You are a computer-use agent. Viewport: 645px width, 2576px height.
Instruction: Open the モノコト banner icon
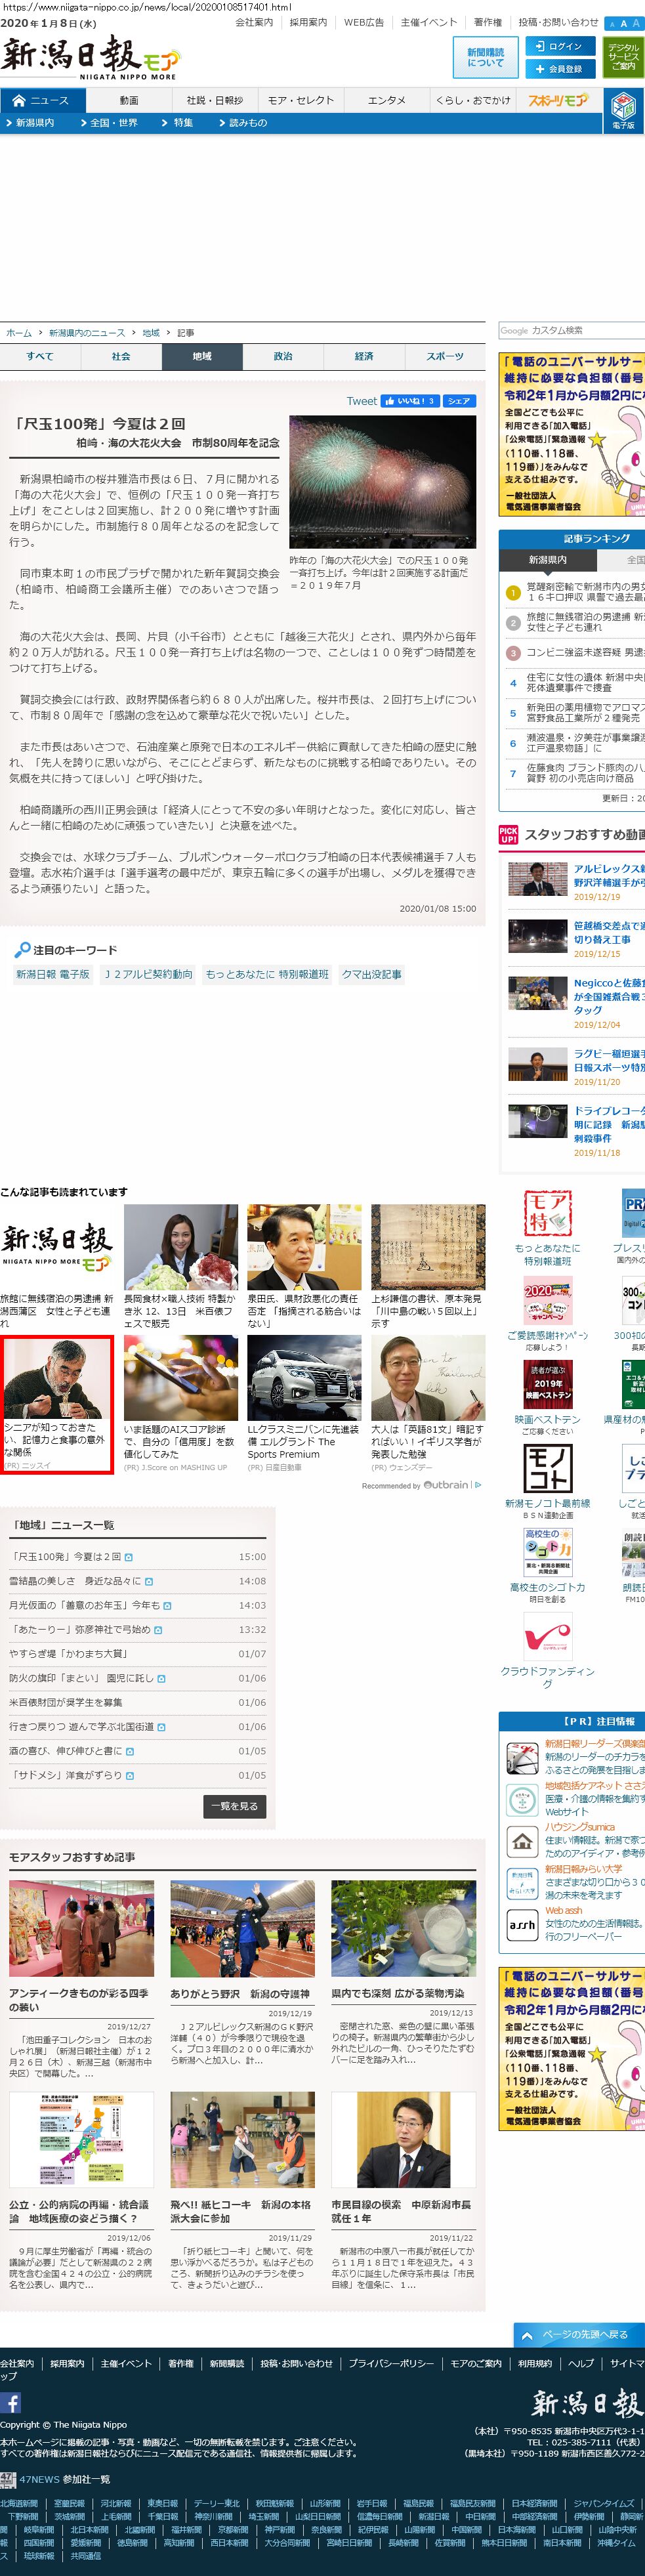point(547,1468)
